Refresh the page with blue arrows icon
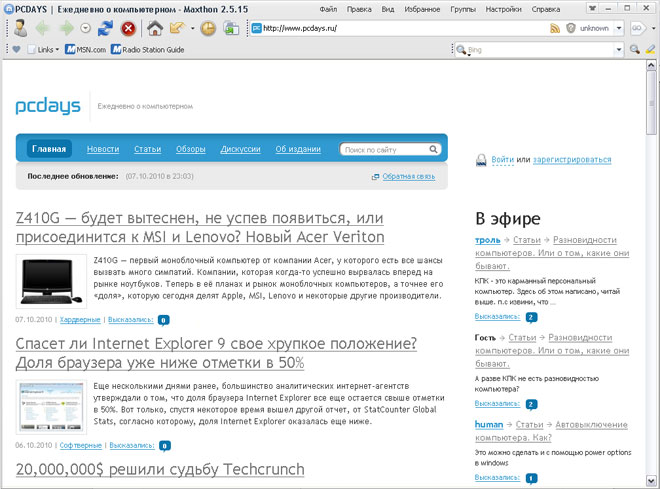 (x=105, y=28)
